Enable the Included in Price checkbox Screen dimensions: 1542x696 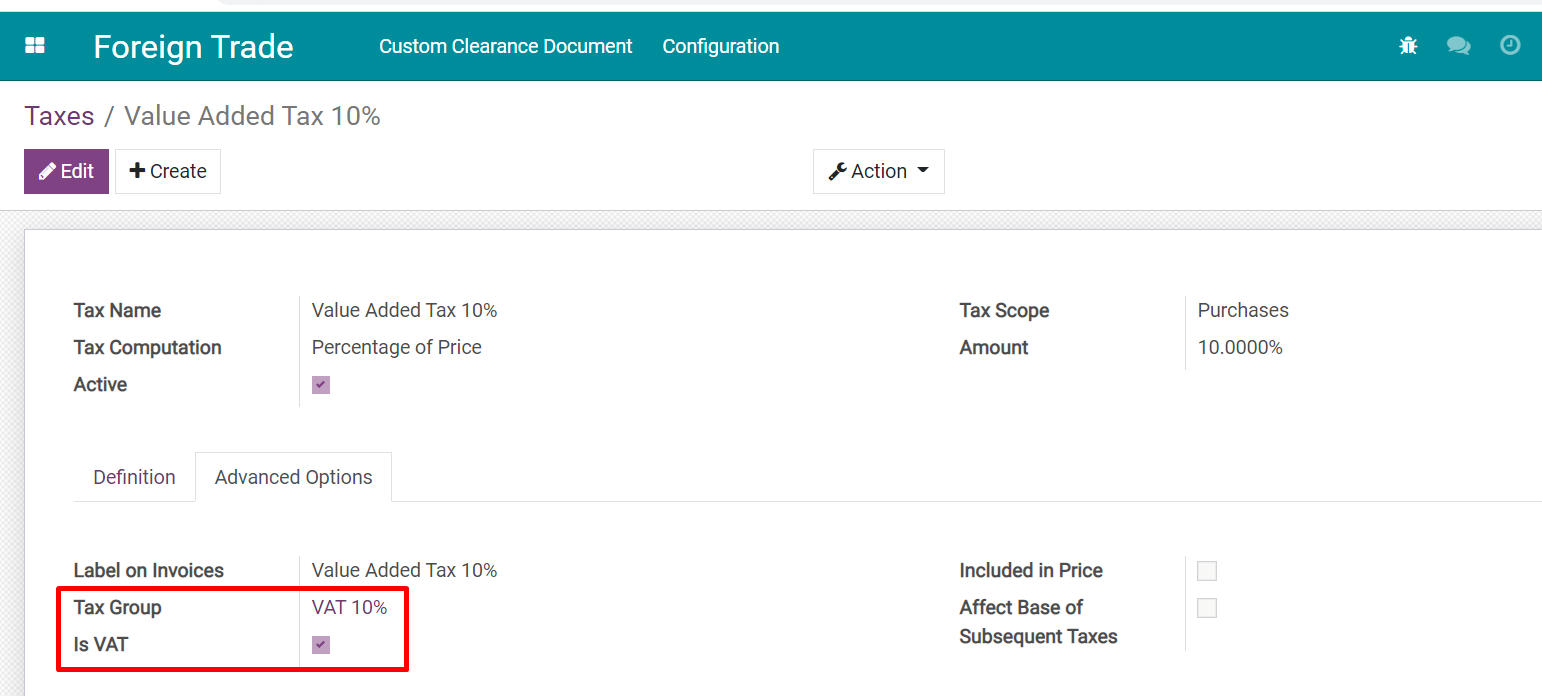tap(1207, 571)
